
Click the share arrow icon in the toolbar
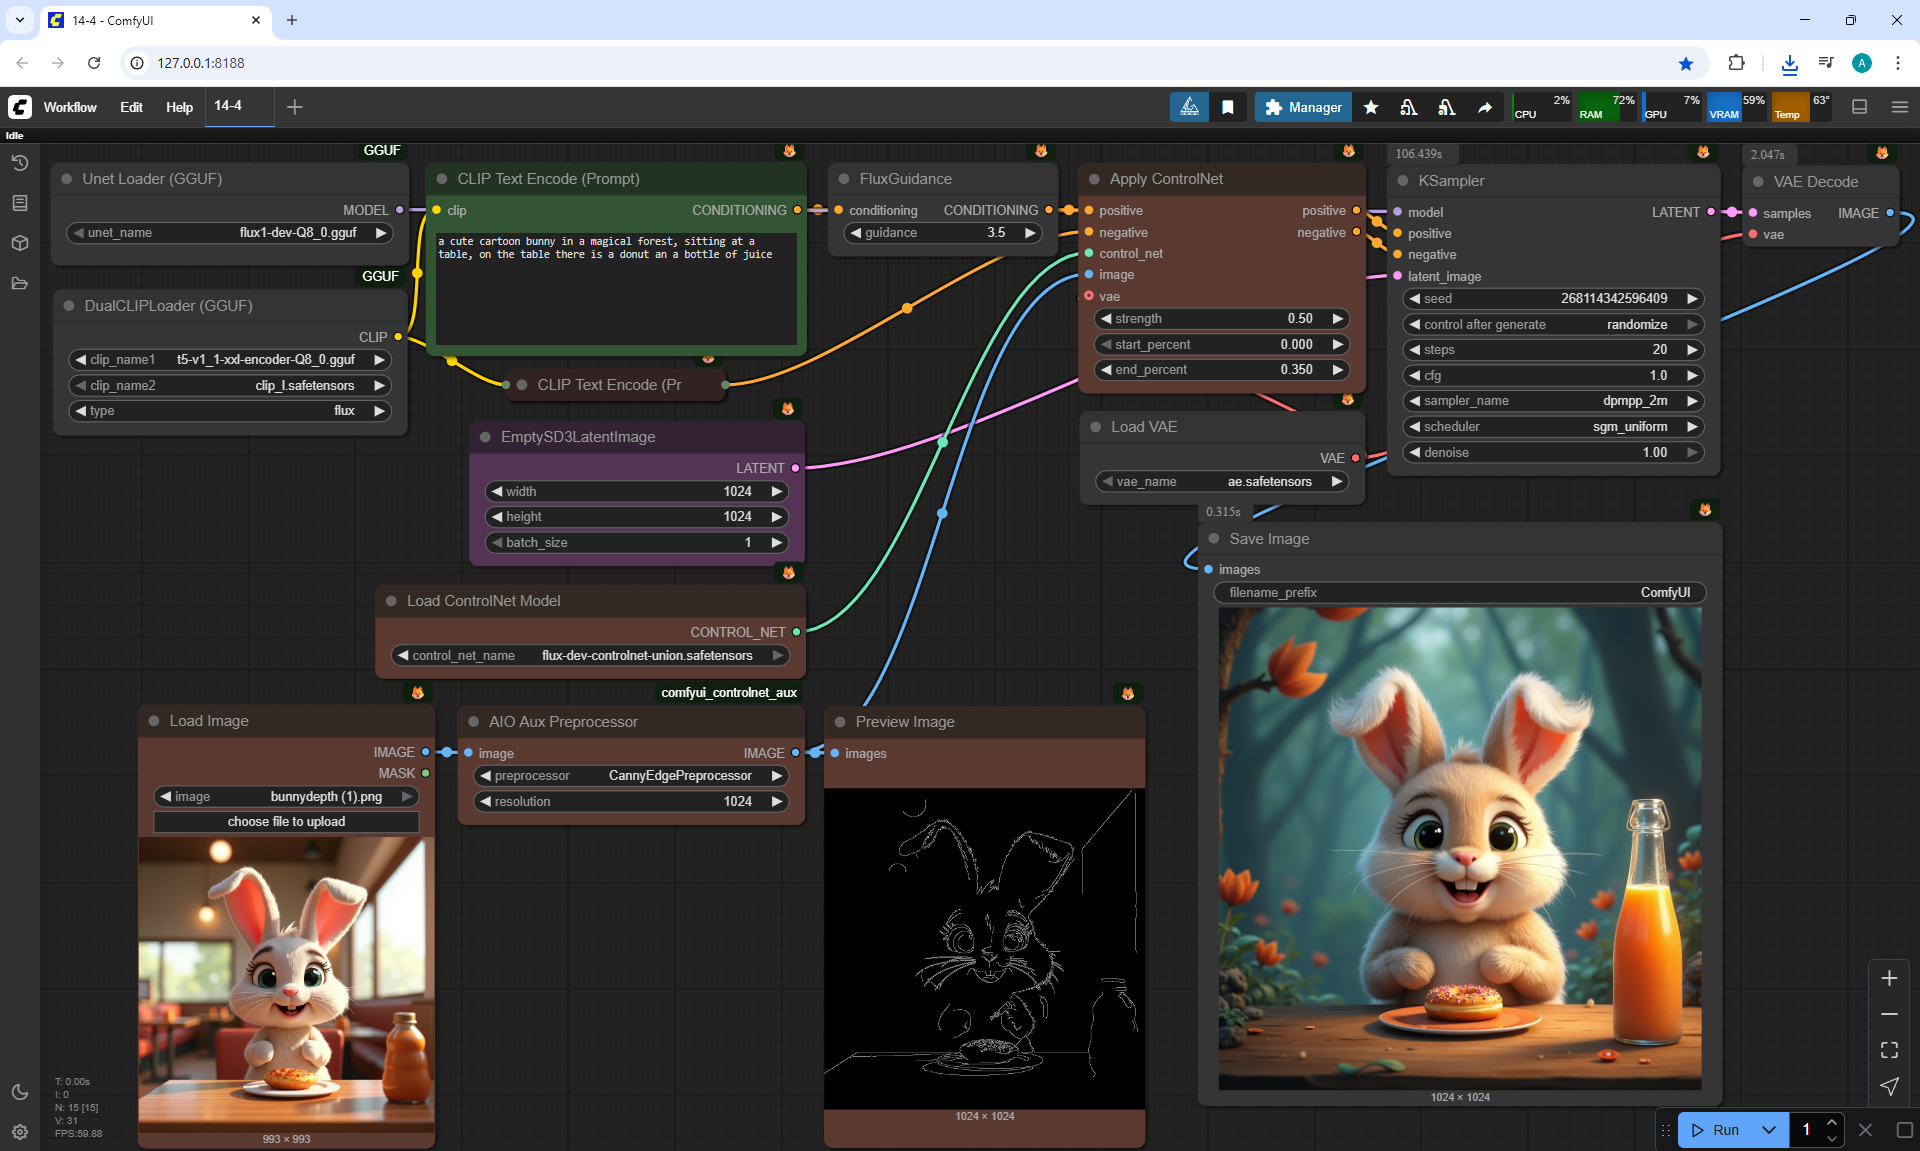tap(1485, 107)
